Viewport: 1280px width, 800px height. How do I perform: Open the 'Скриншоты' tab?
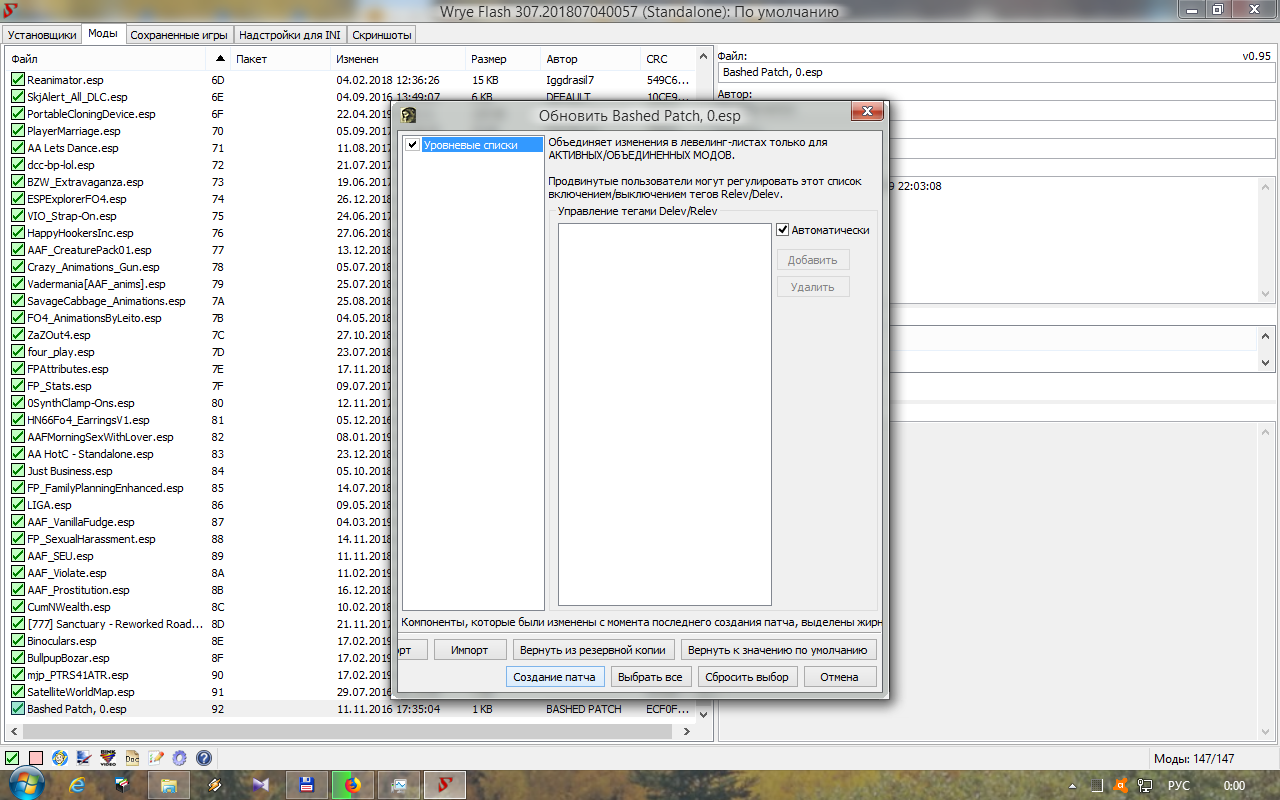tap(382, 35)
